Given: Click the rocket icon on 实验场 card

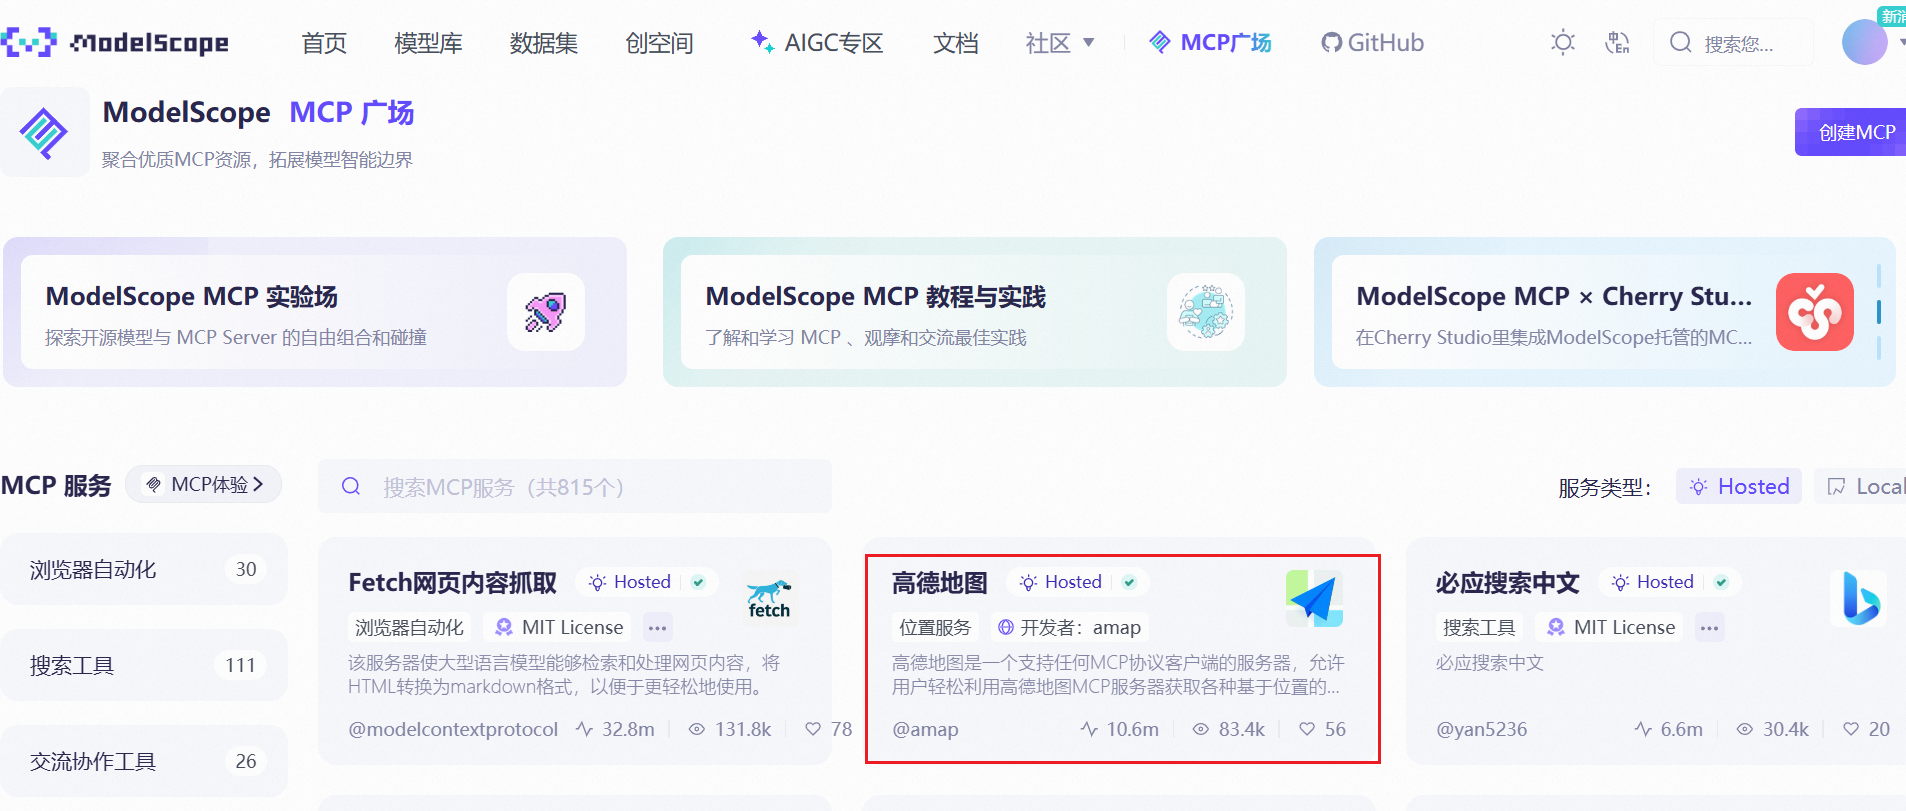Looking at the screenshot, I should pyautogui.click(x=546, y=312).
